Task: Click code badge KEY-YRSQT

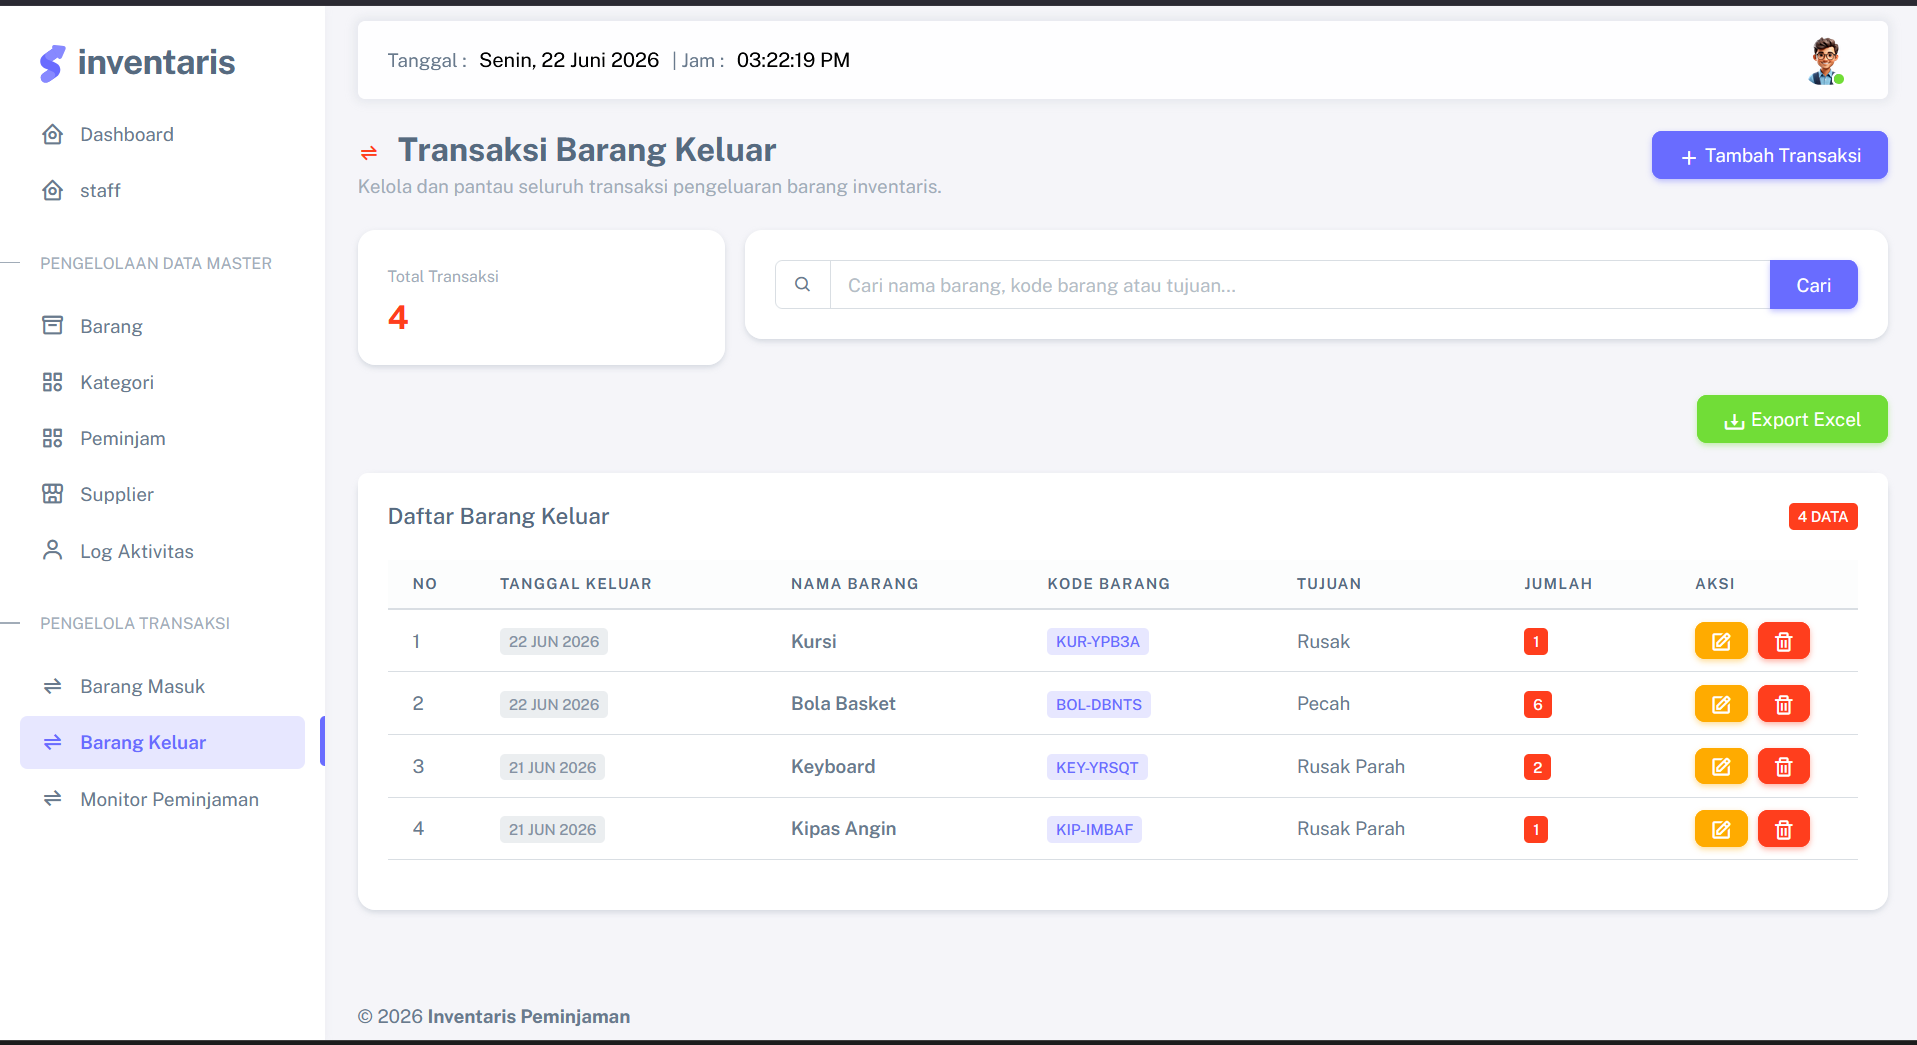Action: pos(1097,767)
